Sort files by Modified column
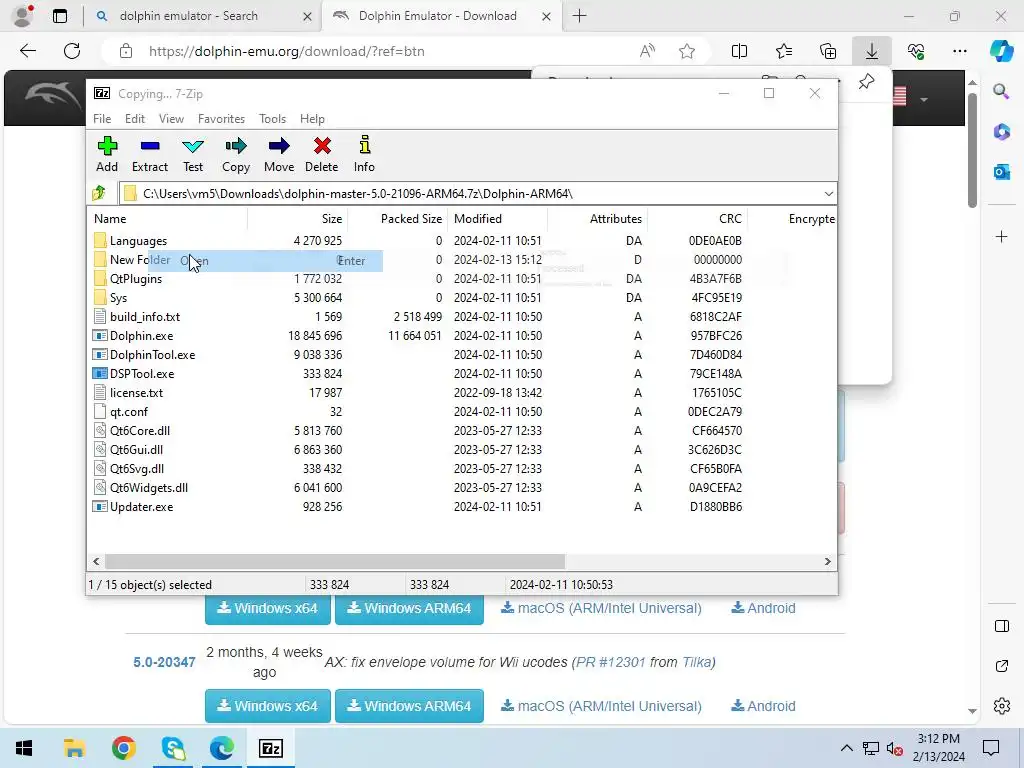This screenshot has height=768, width=1024. click(x=497, y=219)
